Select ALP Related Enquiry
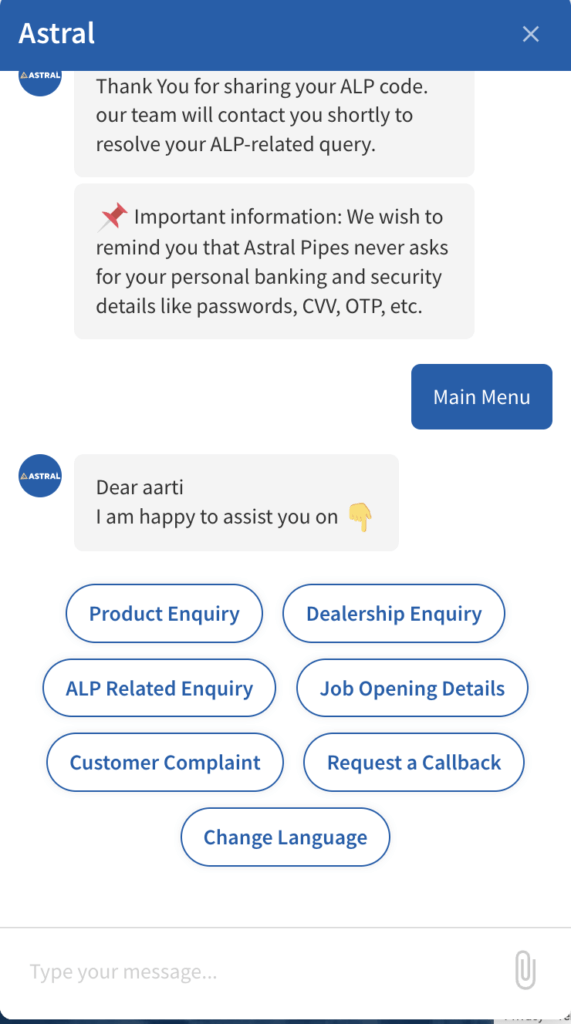Image resolution: width=571 pixels, height=1024 pixels. (159, 688)
